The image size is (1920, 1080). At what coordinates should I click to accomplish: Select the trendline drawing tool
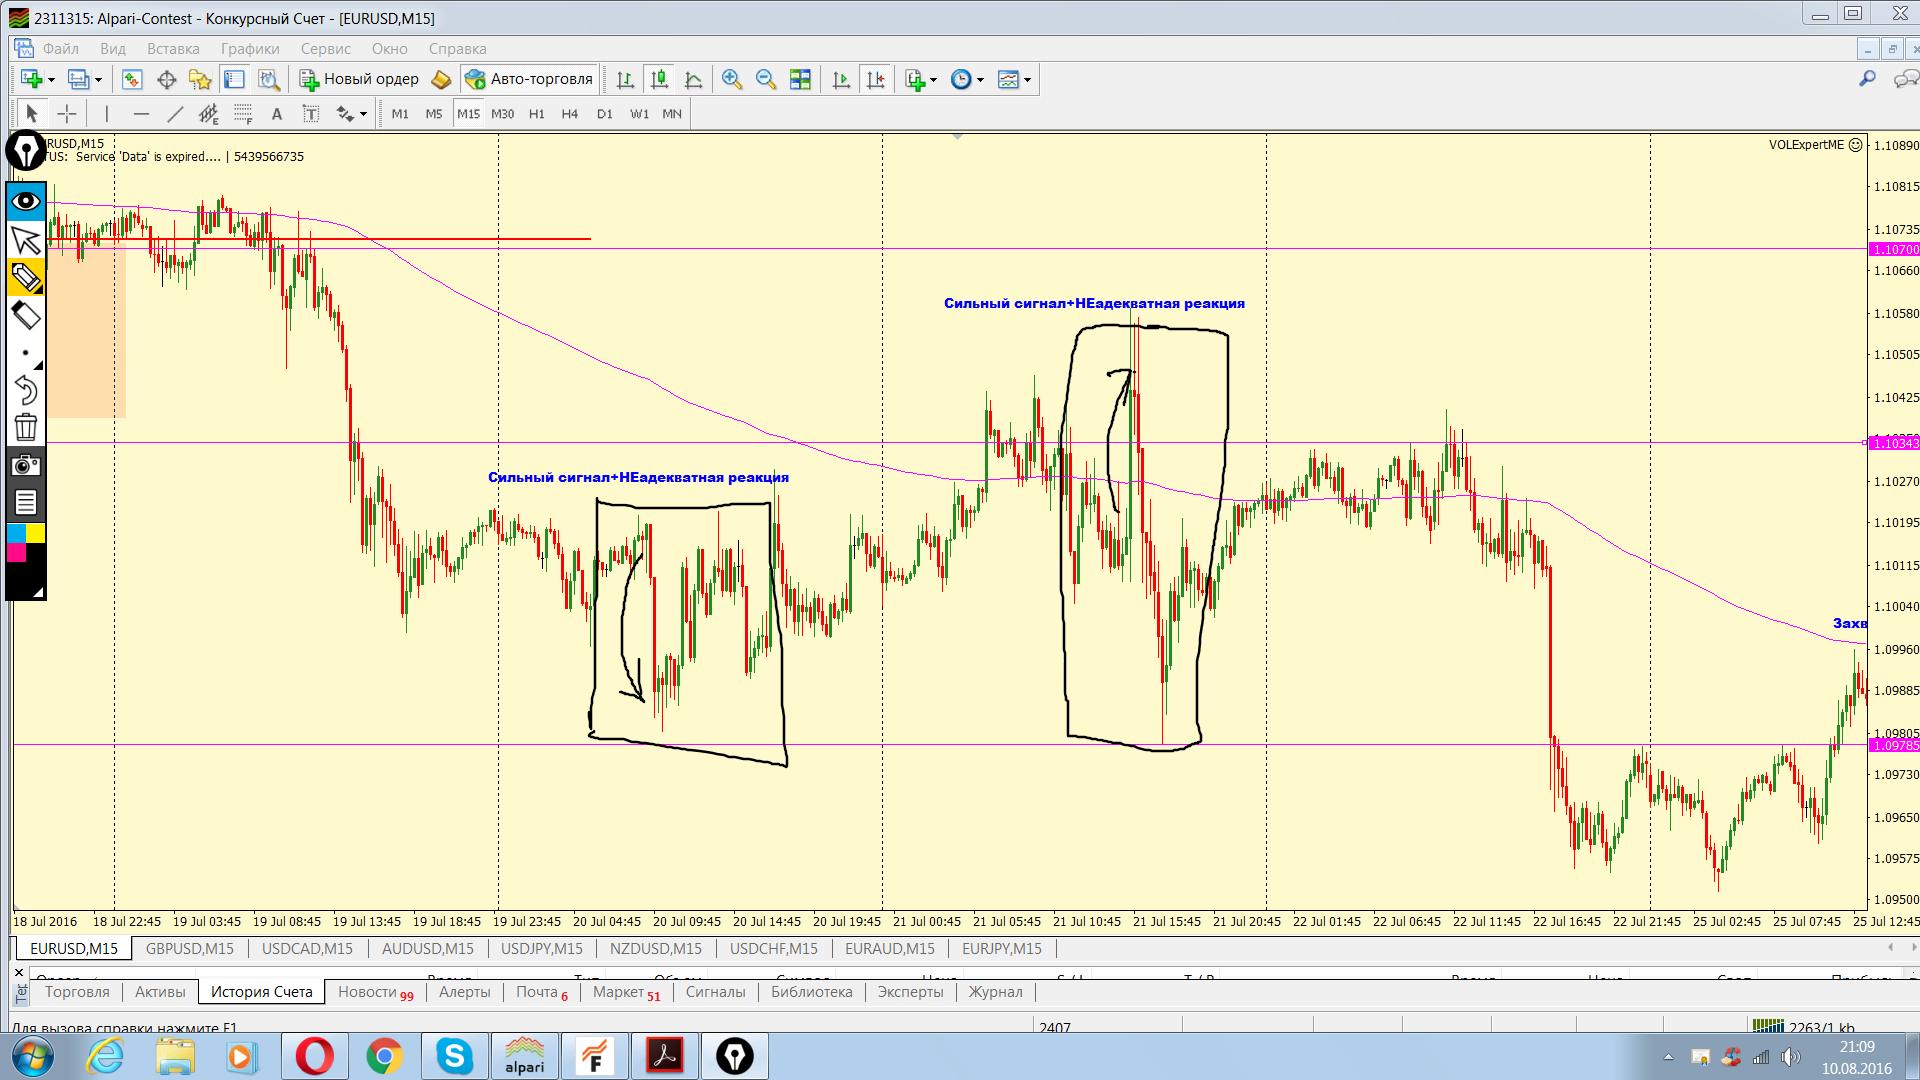(x=175, y=114)
